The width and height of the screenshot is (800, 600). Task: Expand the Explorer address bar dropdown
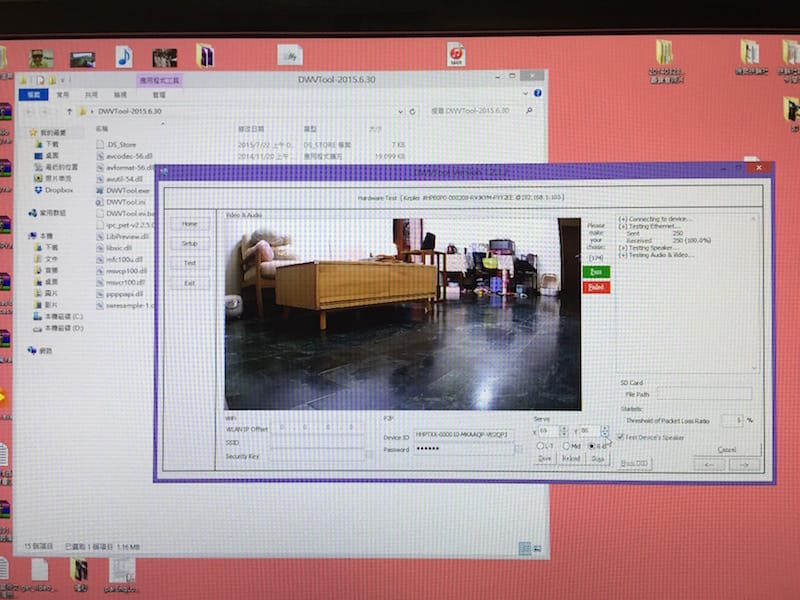tap(403, 110)
